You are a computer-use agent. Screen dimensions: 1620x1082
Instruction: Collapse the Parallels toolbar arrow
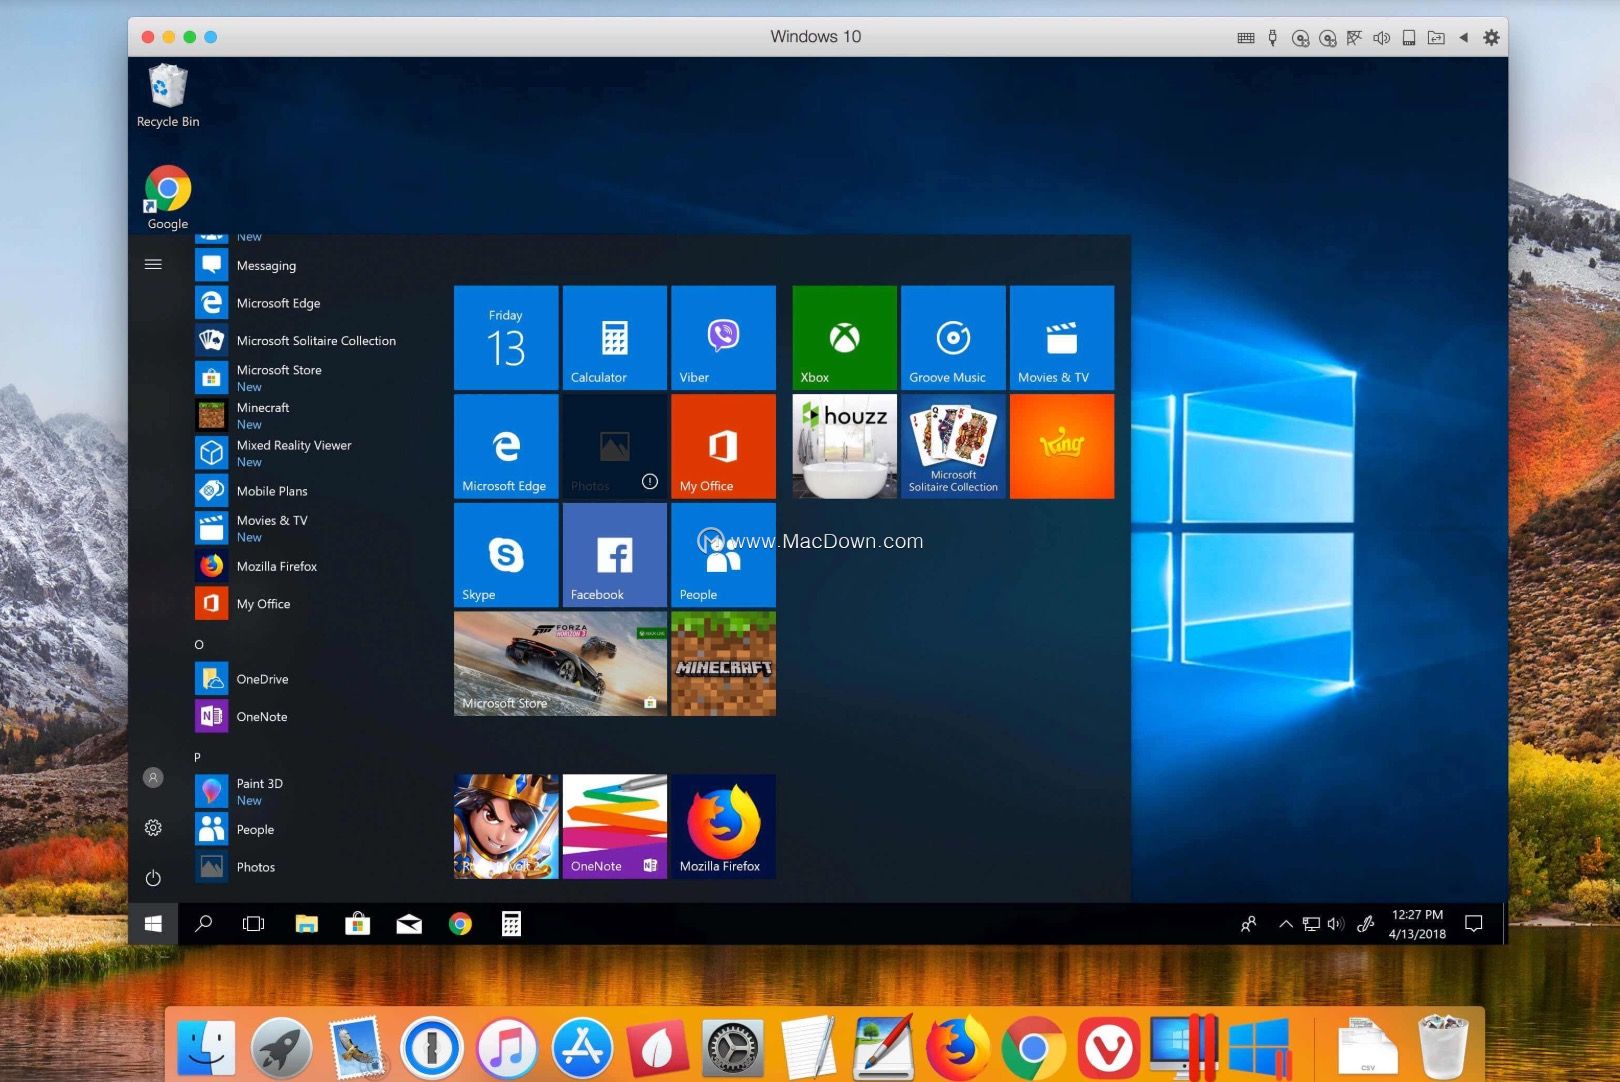click(x=1463, y=37)
